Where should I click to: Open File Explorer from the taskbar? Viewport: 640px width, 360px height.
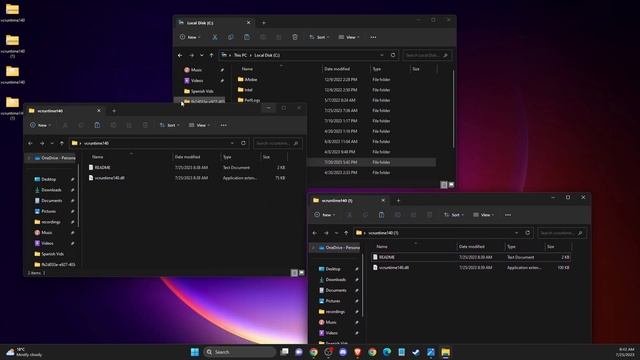pyautogui.click(x=445, y=352)
